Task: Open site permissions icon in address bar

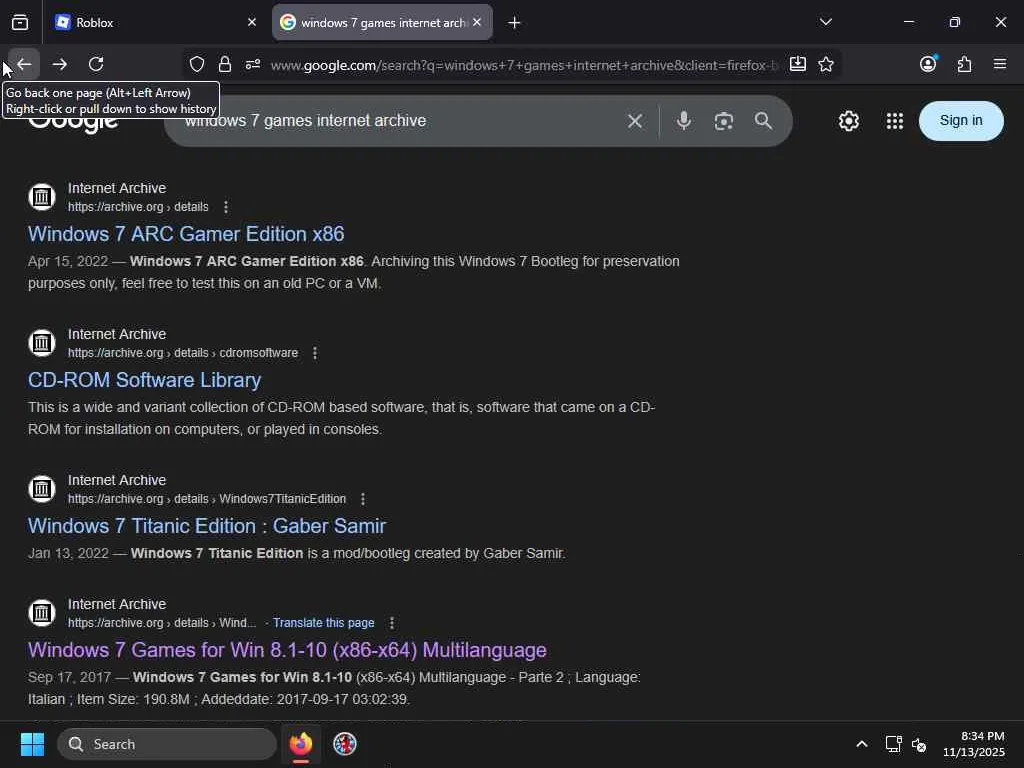Action: coord(253,64)
